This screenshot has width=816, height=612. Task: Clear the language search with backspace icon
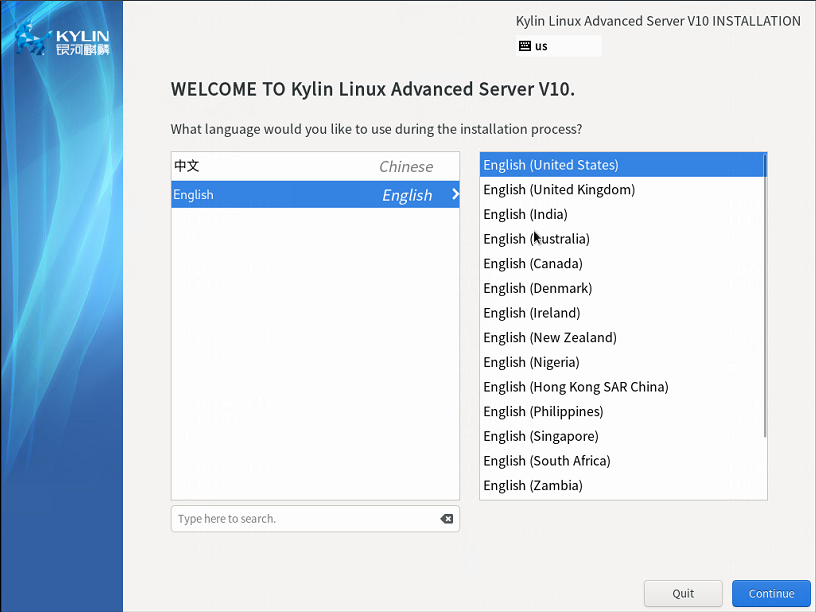447,518
